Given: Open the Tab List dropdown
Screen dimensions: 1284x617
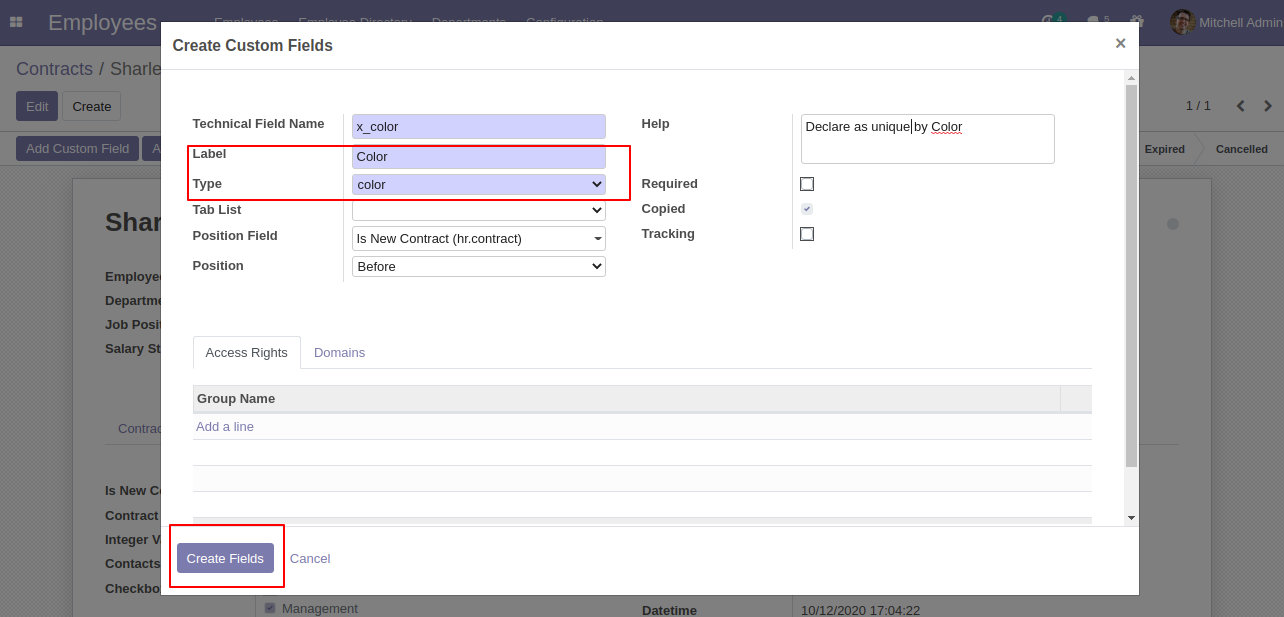Looking at the screenshot, I should tap(478, 211).
